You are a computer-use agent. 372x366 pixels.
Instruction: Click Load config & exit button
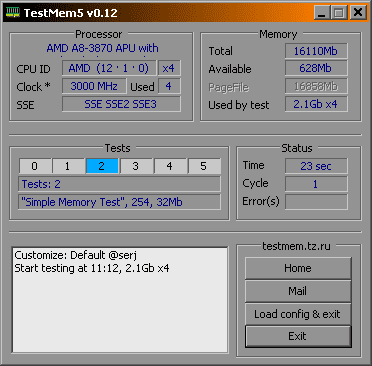[298, 314]
